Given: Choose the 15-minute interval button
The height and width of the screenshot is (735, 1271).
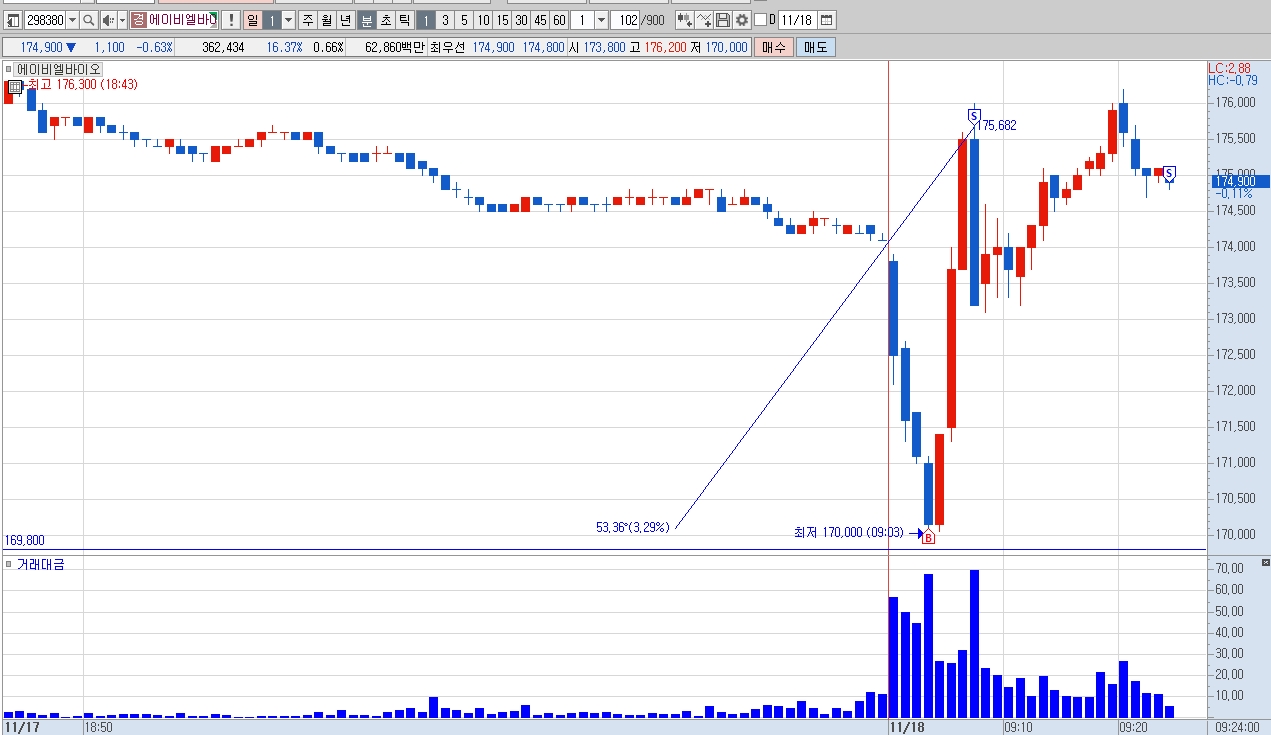Looking at the screenshot, I should (502, 20).
